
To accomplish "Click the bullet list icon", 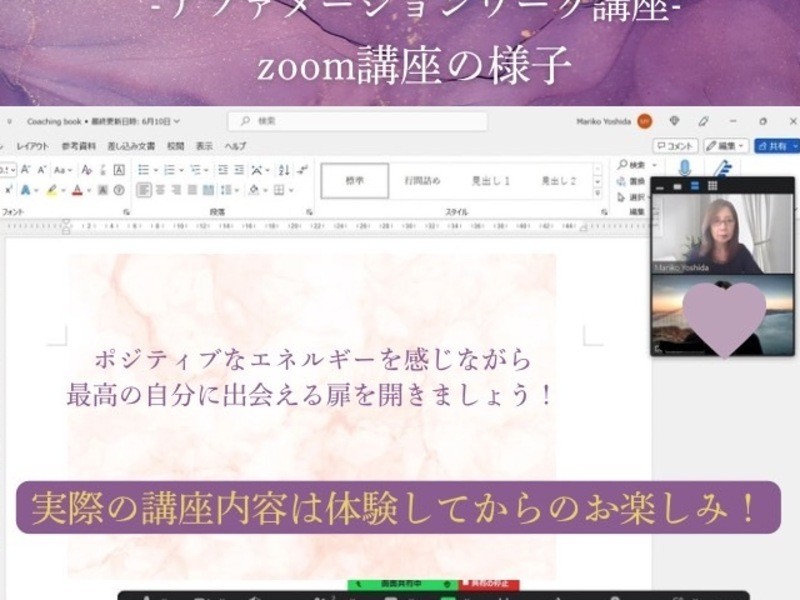I will point(144,170).
